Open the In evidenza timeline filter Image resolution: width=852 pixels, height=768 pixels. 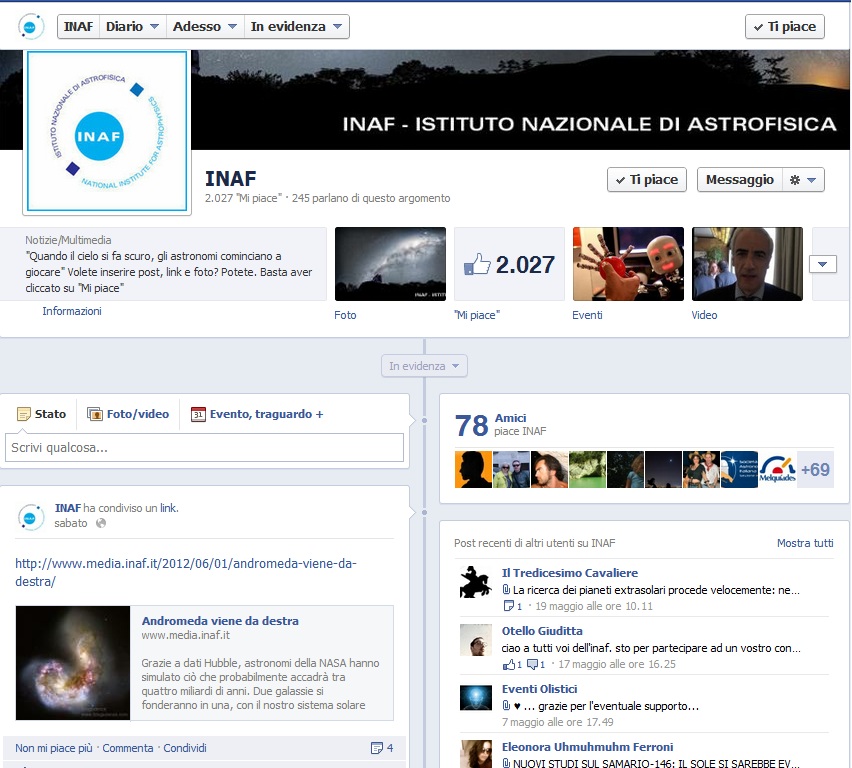pos(424,366)
